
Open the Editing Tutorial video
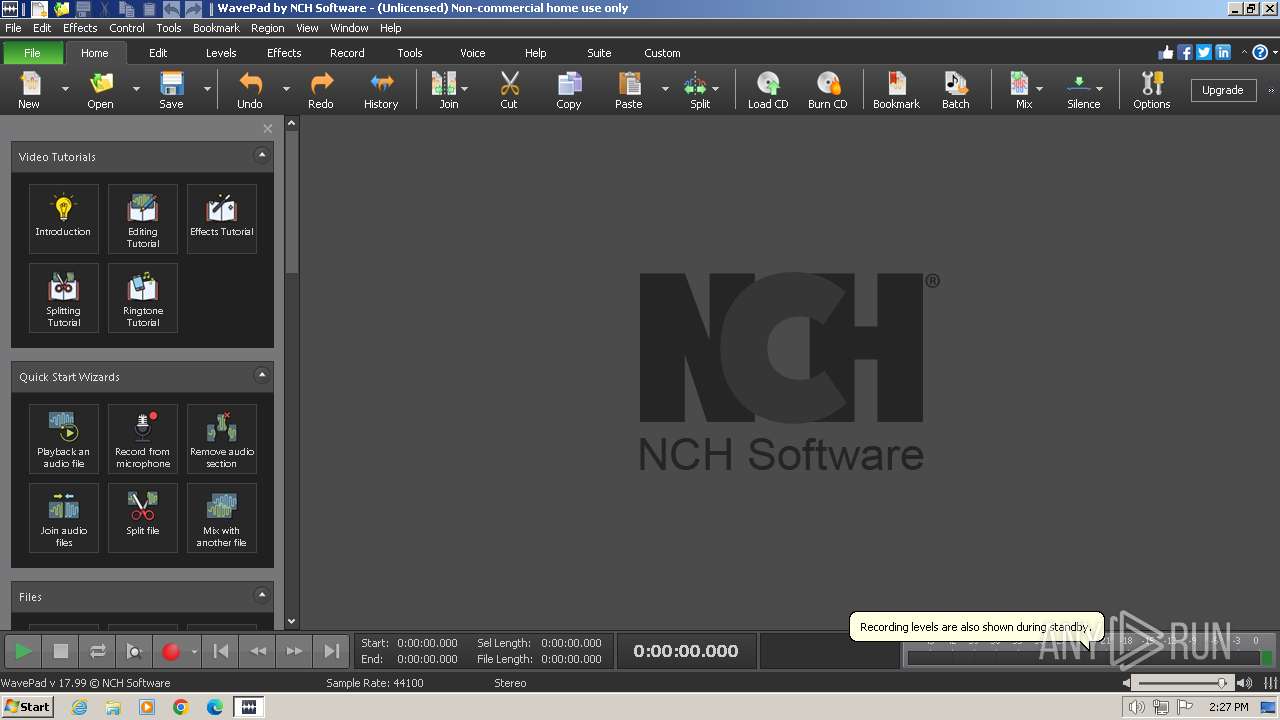point(143,218)
